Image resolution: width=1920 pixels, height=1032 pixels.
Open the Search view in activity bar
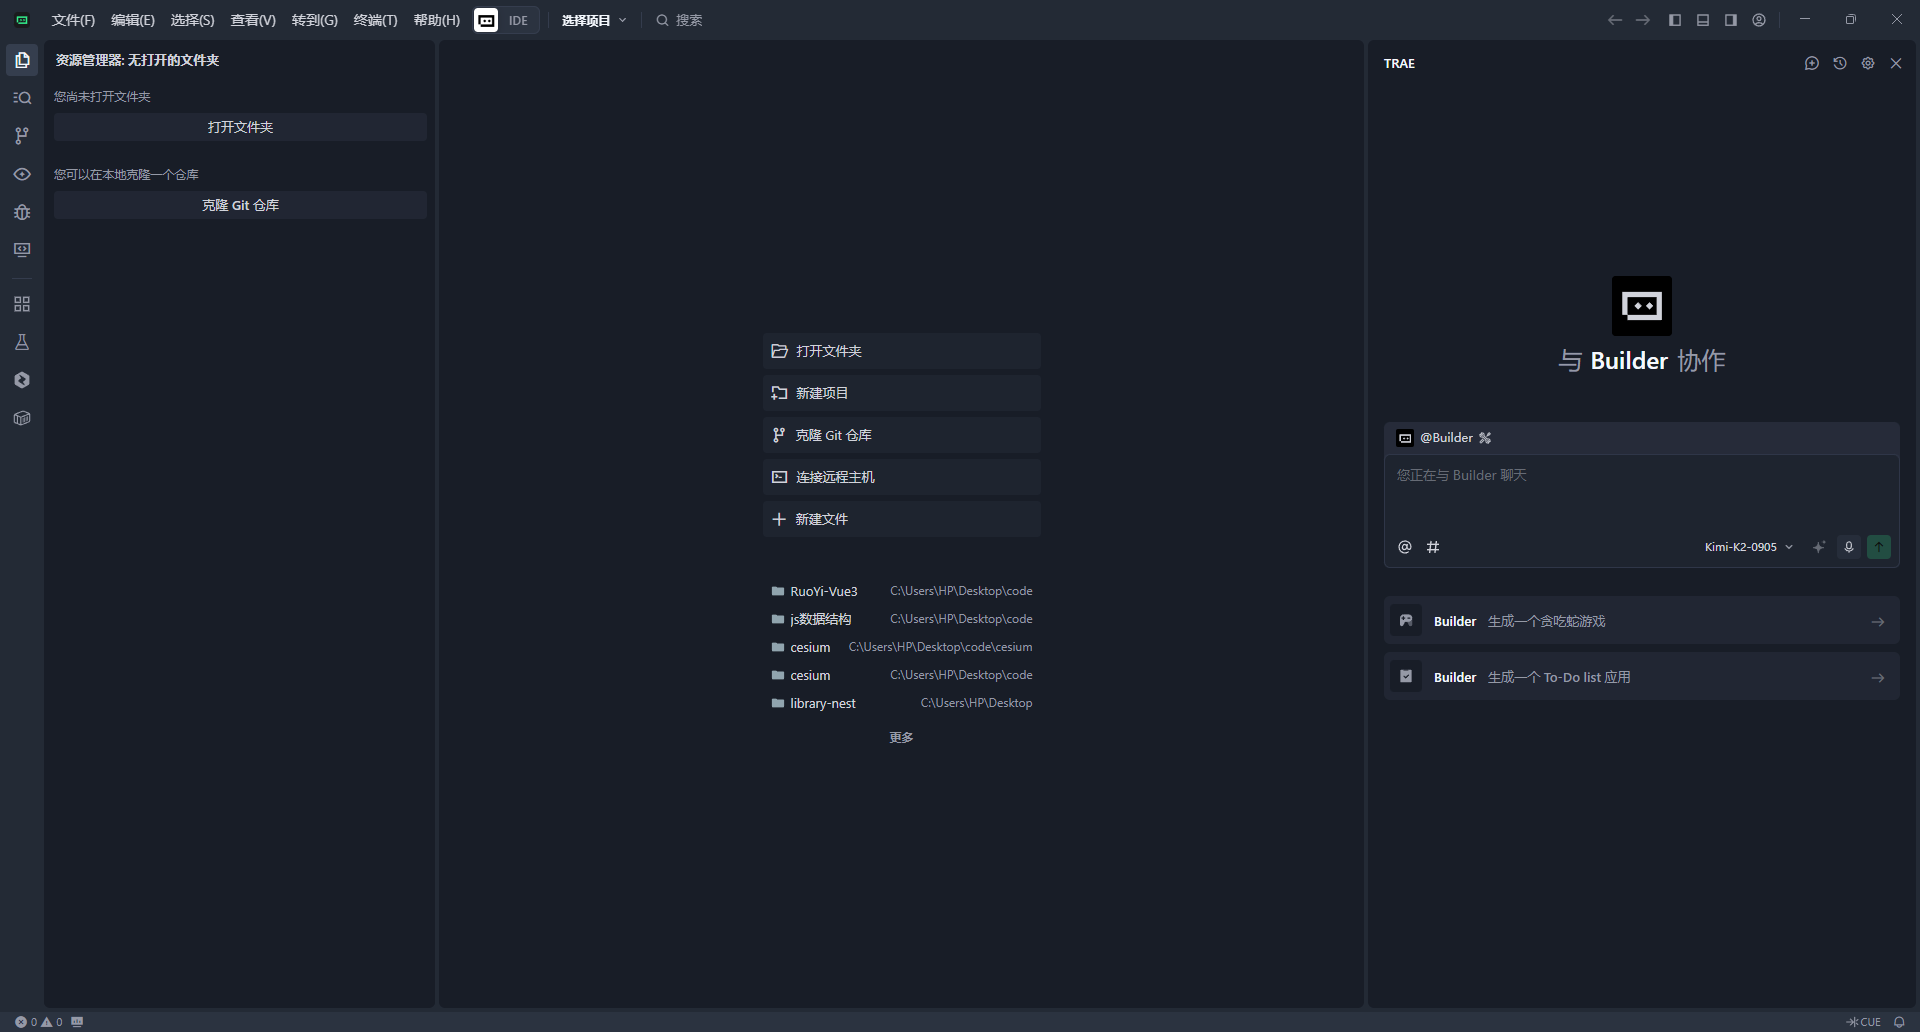point(22,98)
